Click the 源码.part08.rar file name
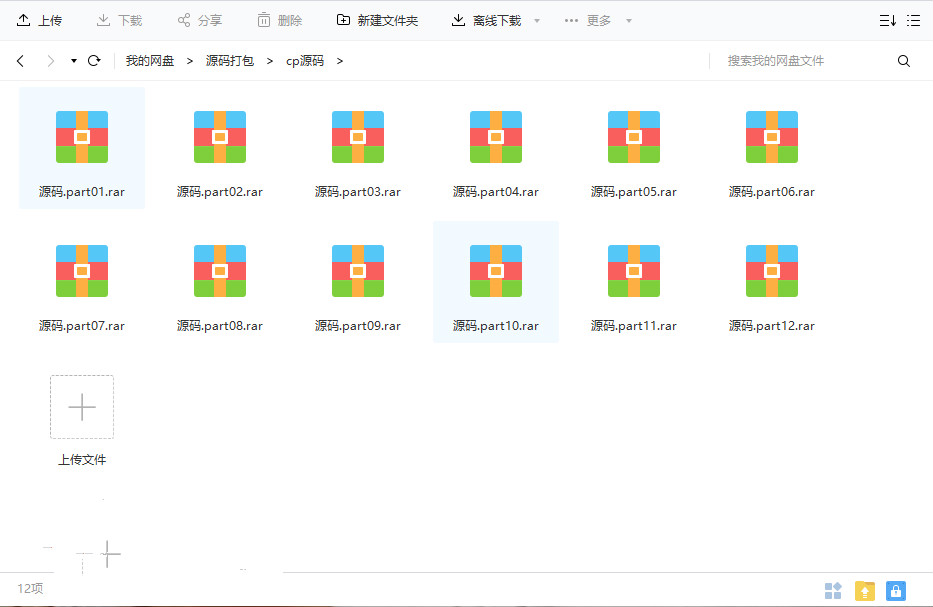The image size is (933, 607). pyautogui.click(x=220, y=326)
